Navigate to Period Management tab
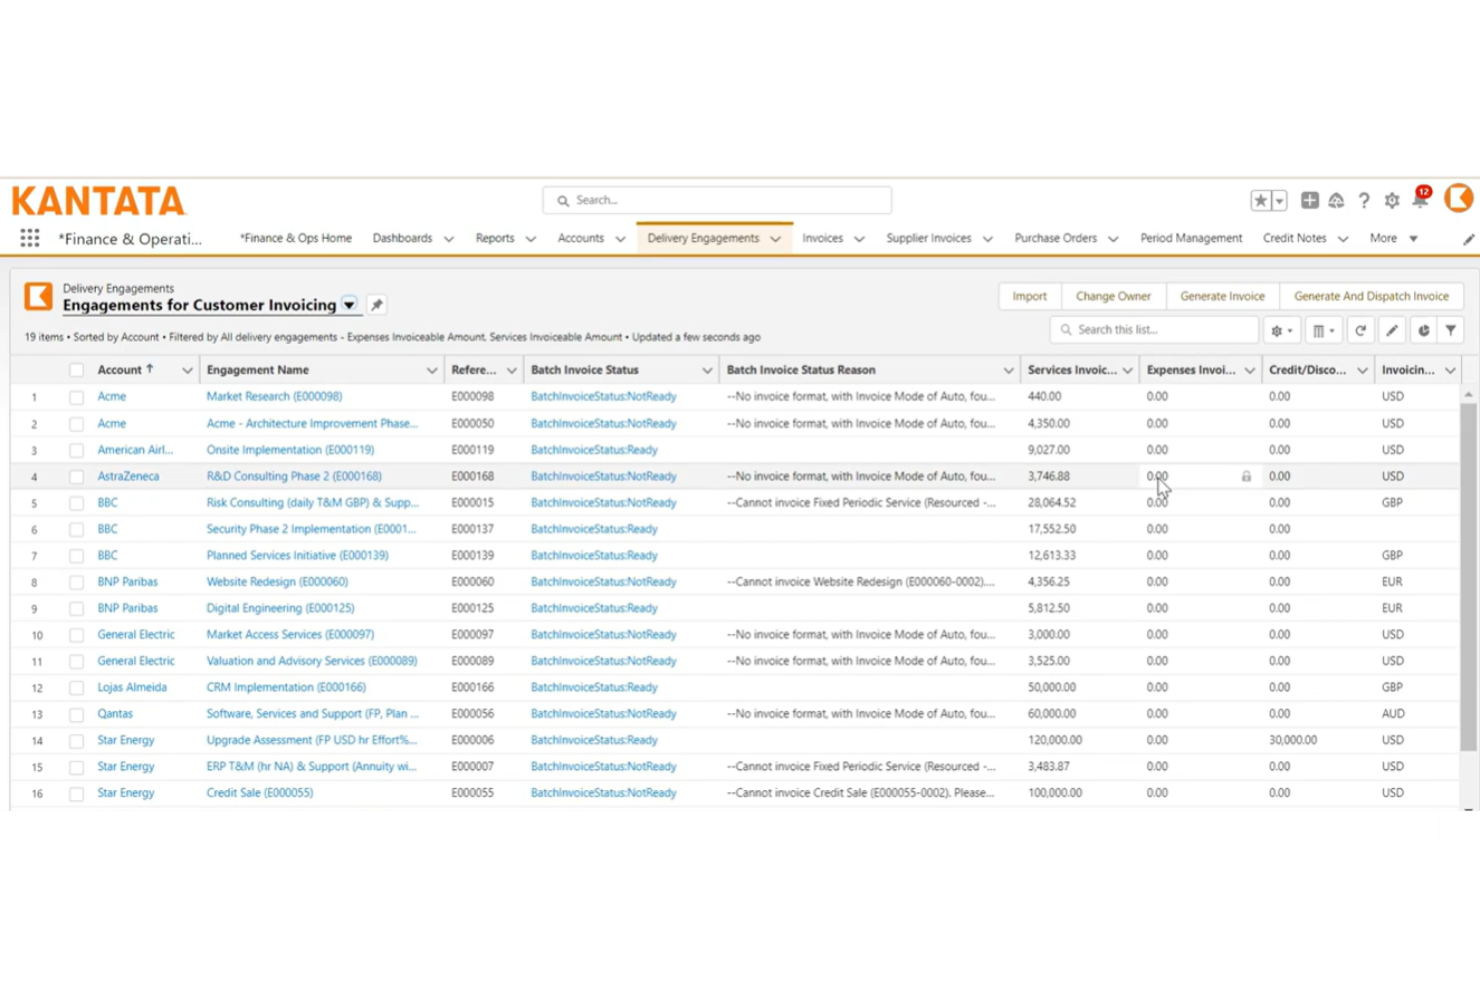The image size is (1480, 987). coord(1191,238)
